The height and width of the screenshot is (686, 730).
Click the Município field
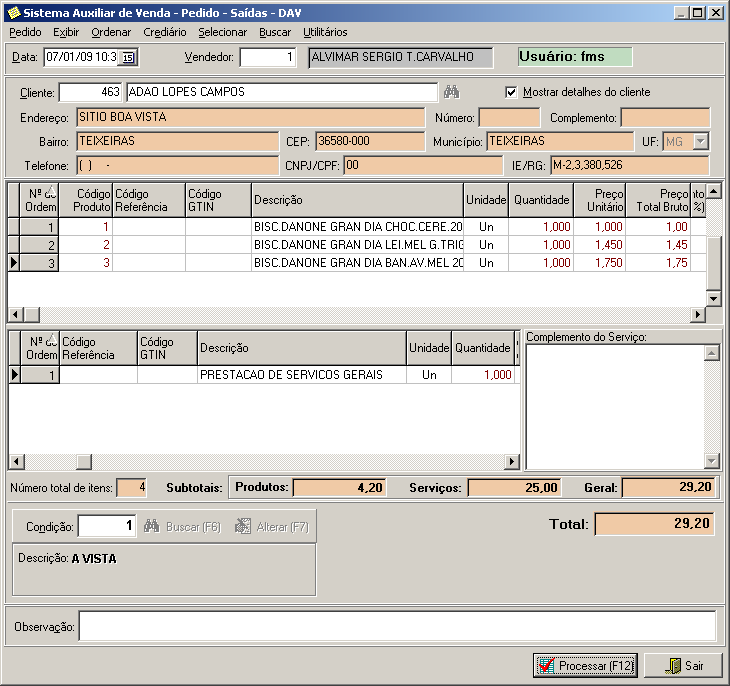click(560, 142)
